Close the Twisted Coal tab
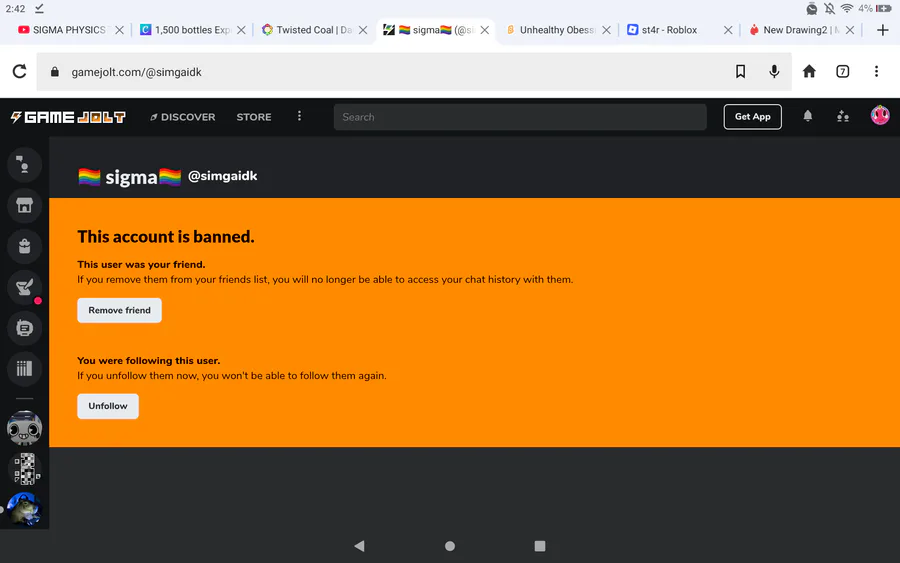The height and width of the screenshot is (563, 900). click(x=363, y=30)
